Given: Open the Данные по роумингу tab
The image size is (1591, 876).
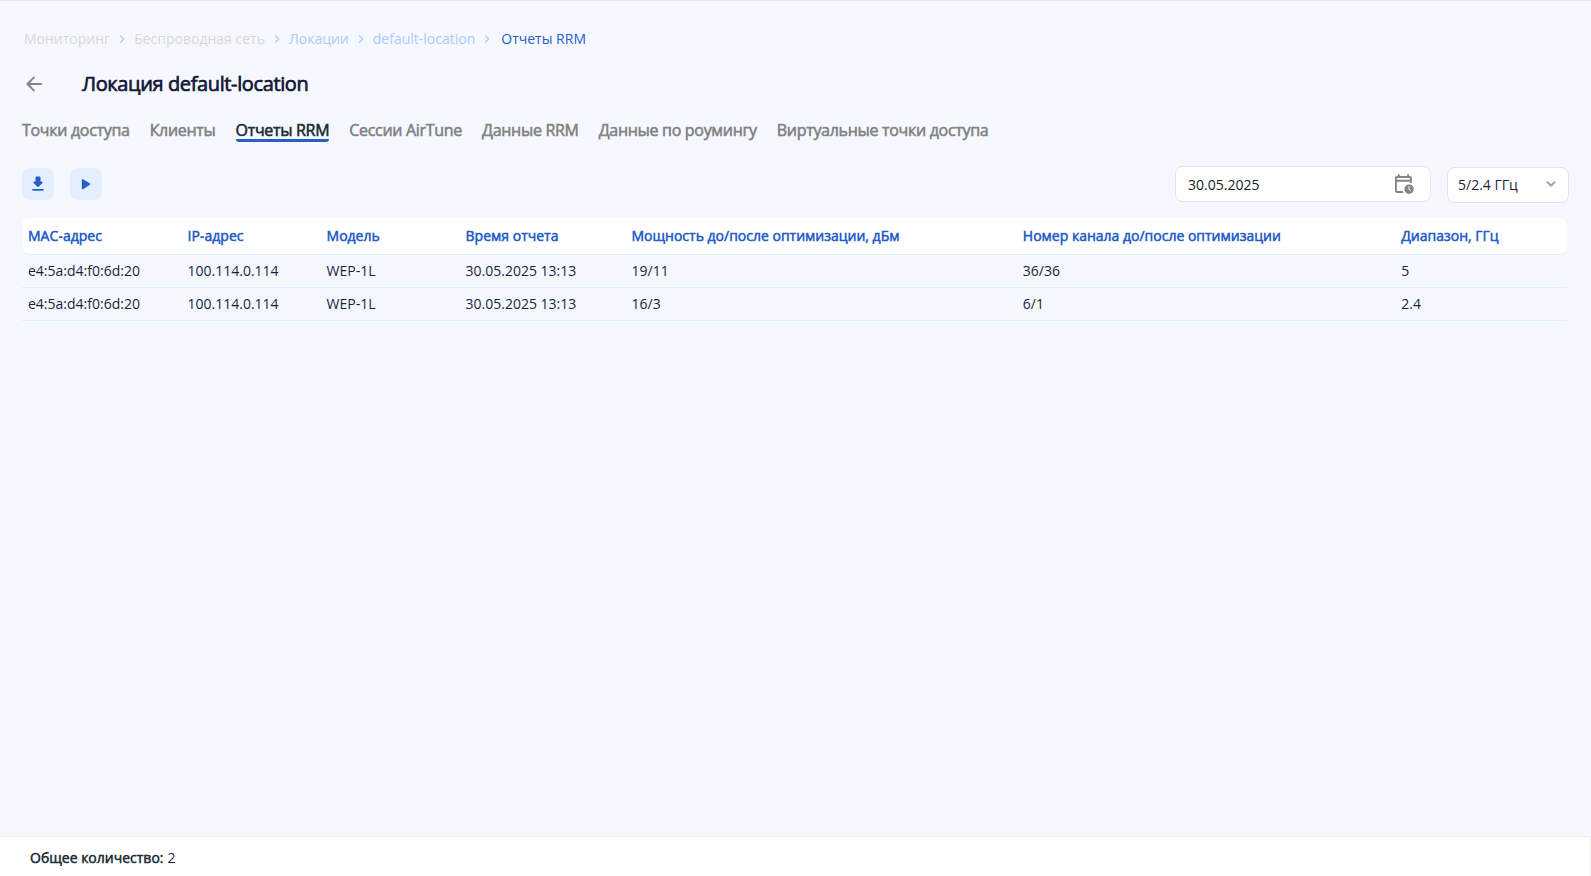Looking at the screenshot, I should pos(677,131).
